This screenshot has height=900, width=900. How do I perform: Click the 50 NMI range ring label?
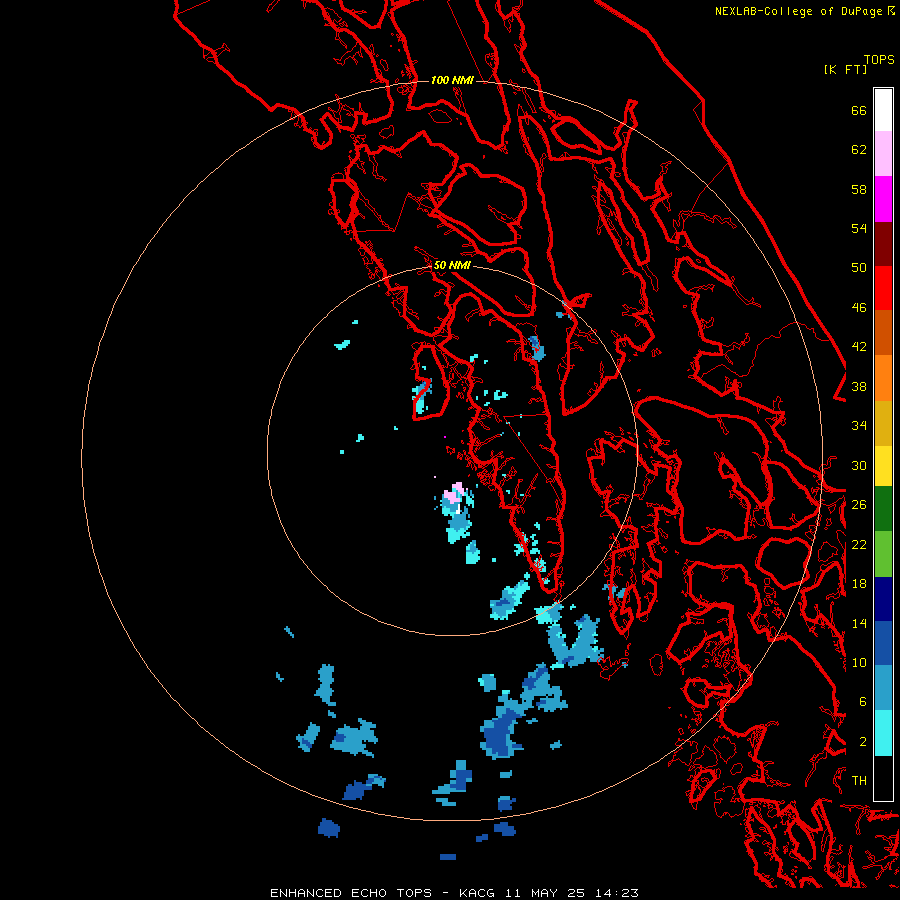(x=452, y=265)
